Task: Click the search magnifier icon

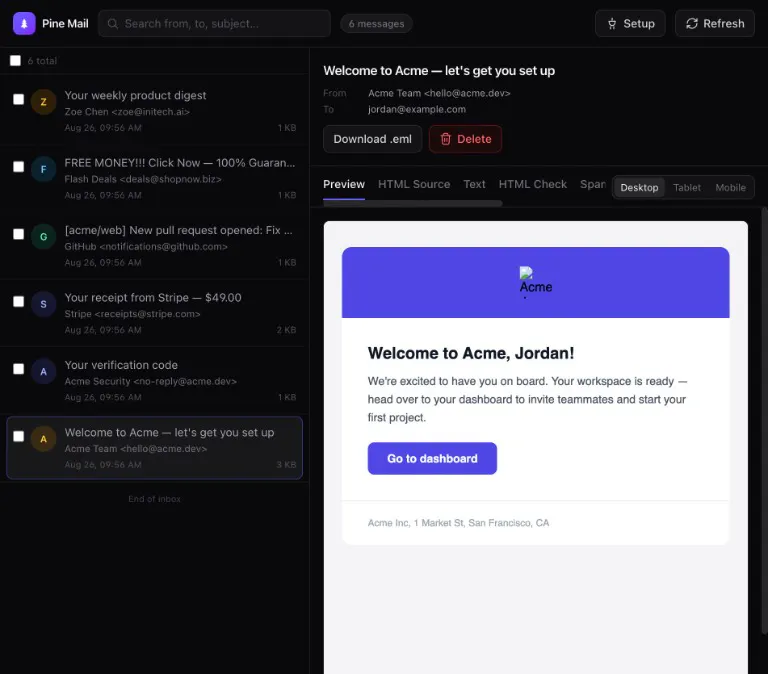Action: pos(113,24)
